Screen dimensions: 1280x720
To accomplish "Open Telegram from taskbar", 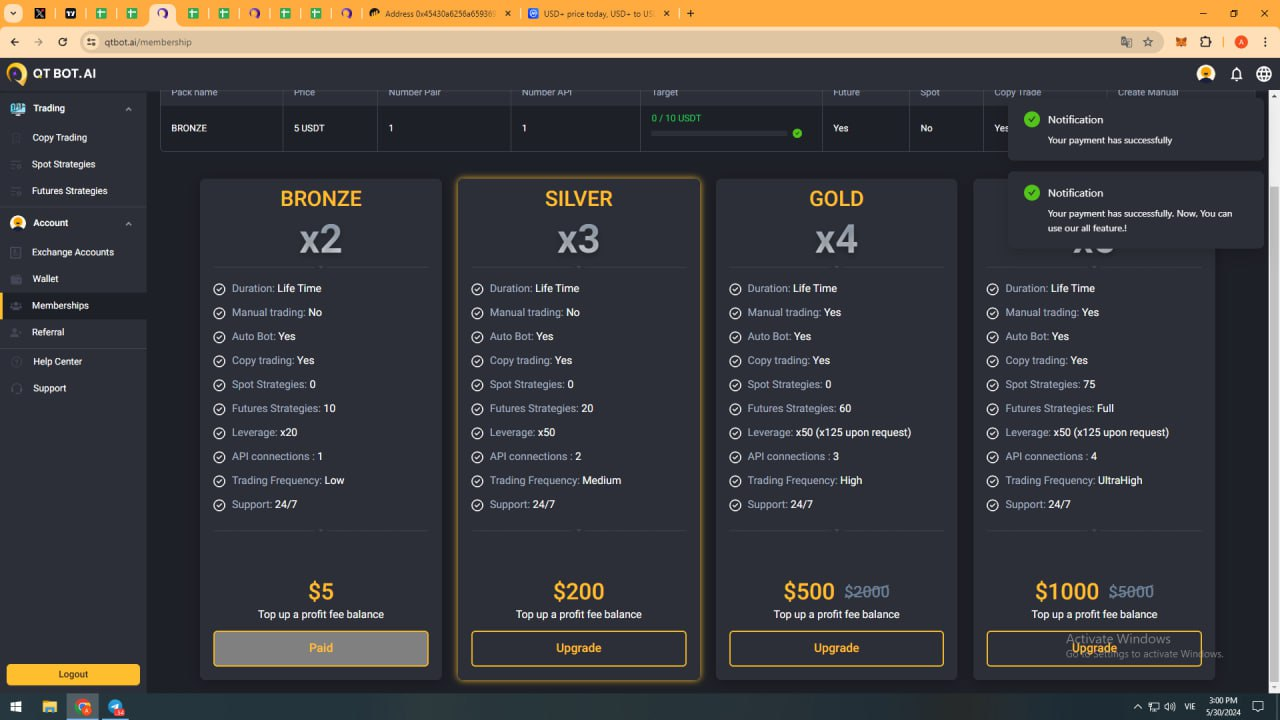I will [116, 706].
